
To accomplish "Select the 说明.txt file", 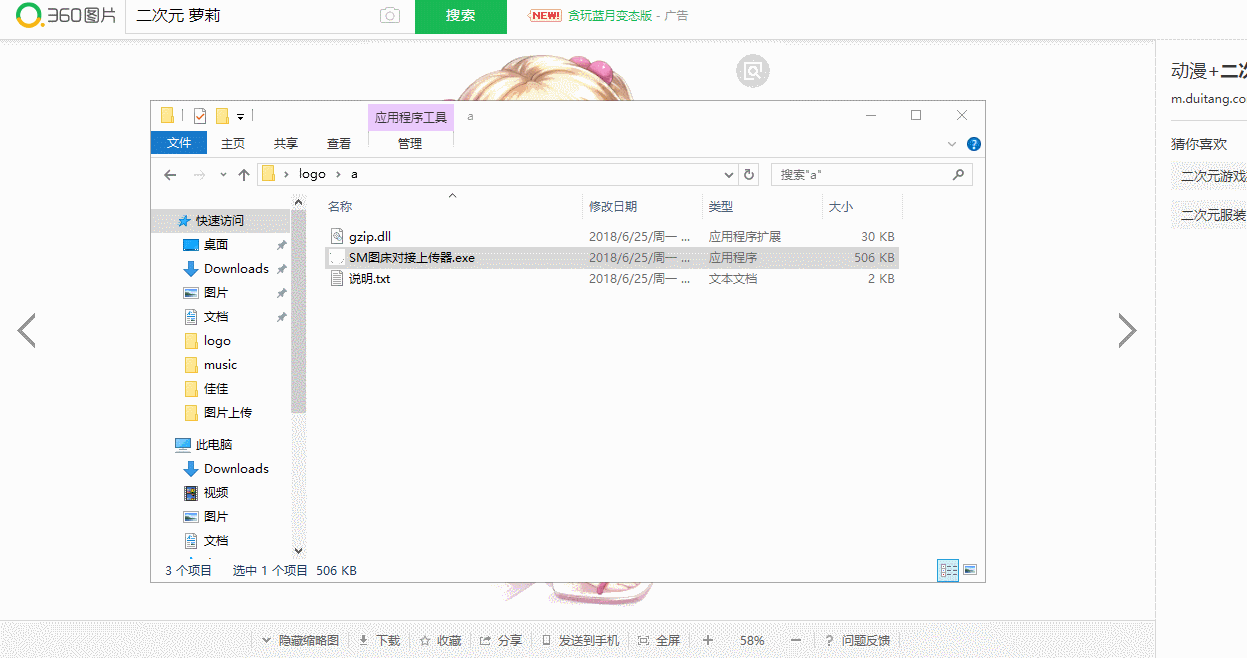I will click(x=368, y=278).
